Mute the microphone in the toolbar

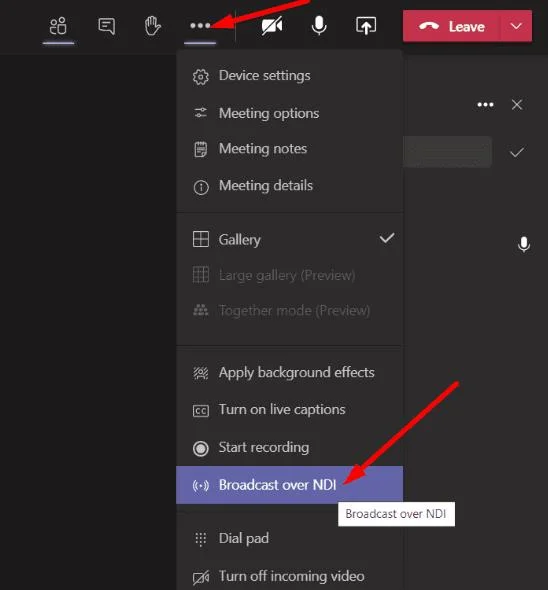click(x=319, y=26)
